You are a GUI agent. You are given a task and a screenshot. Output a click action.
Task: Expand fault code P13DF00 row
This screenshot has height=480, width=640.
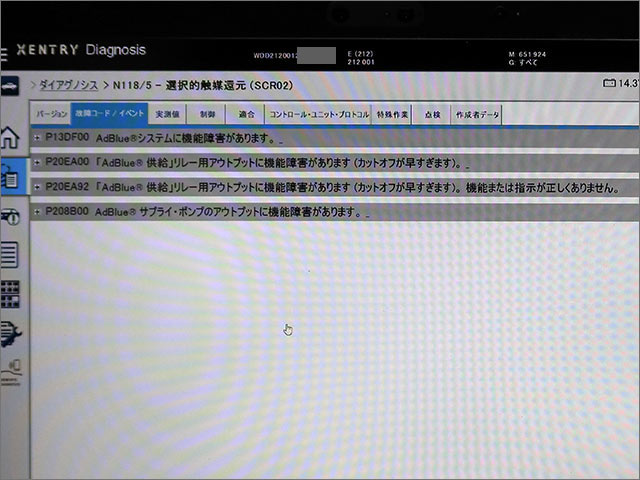tap(37, 138)
